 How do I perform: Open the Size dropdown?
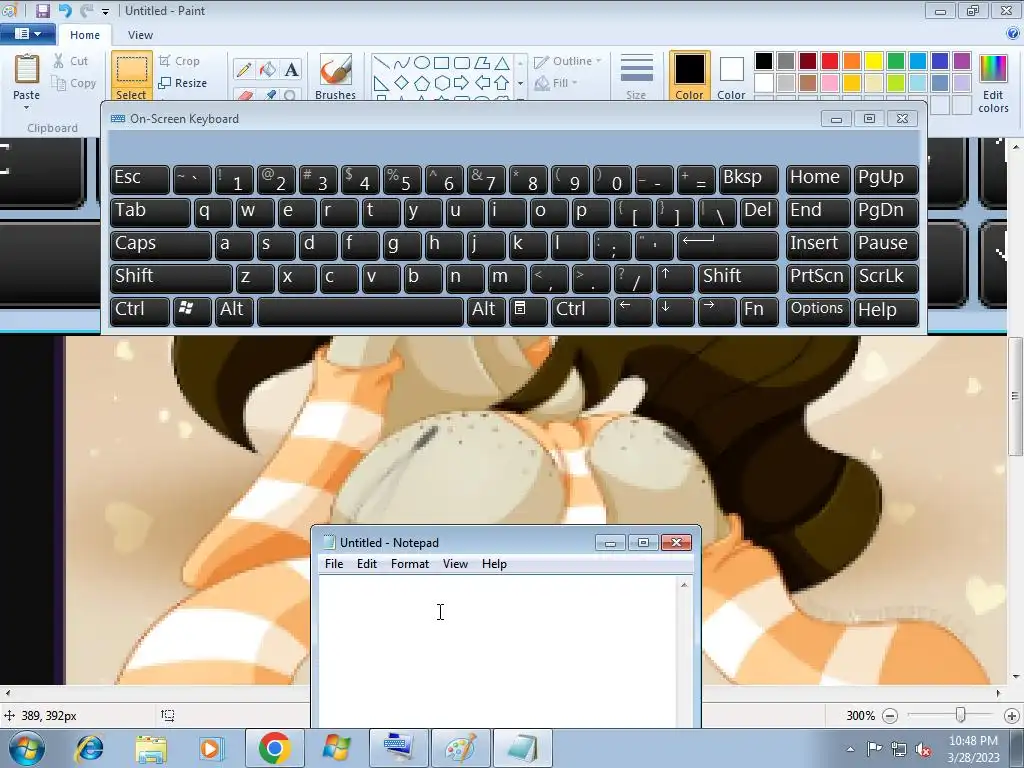click(x=636, y=76)
